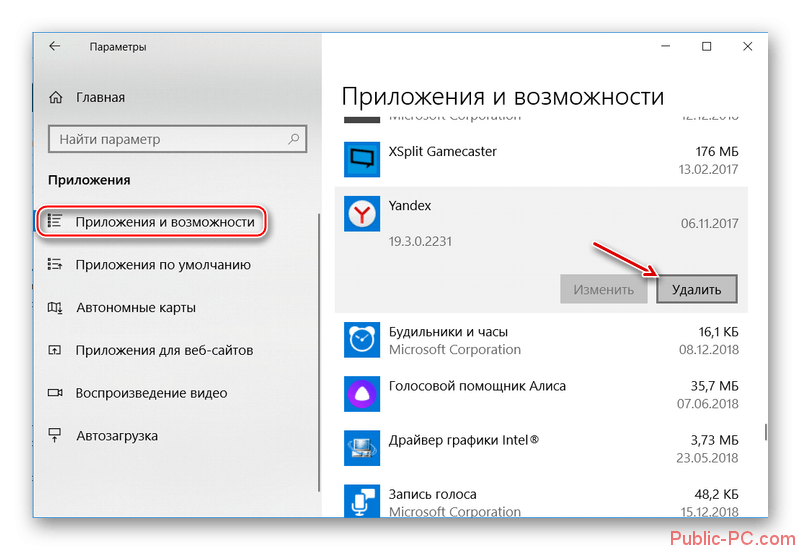Click the Запись голоса microphone icon

click(362, 501)
